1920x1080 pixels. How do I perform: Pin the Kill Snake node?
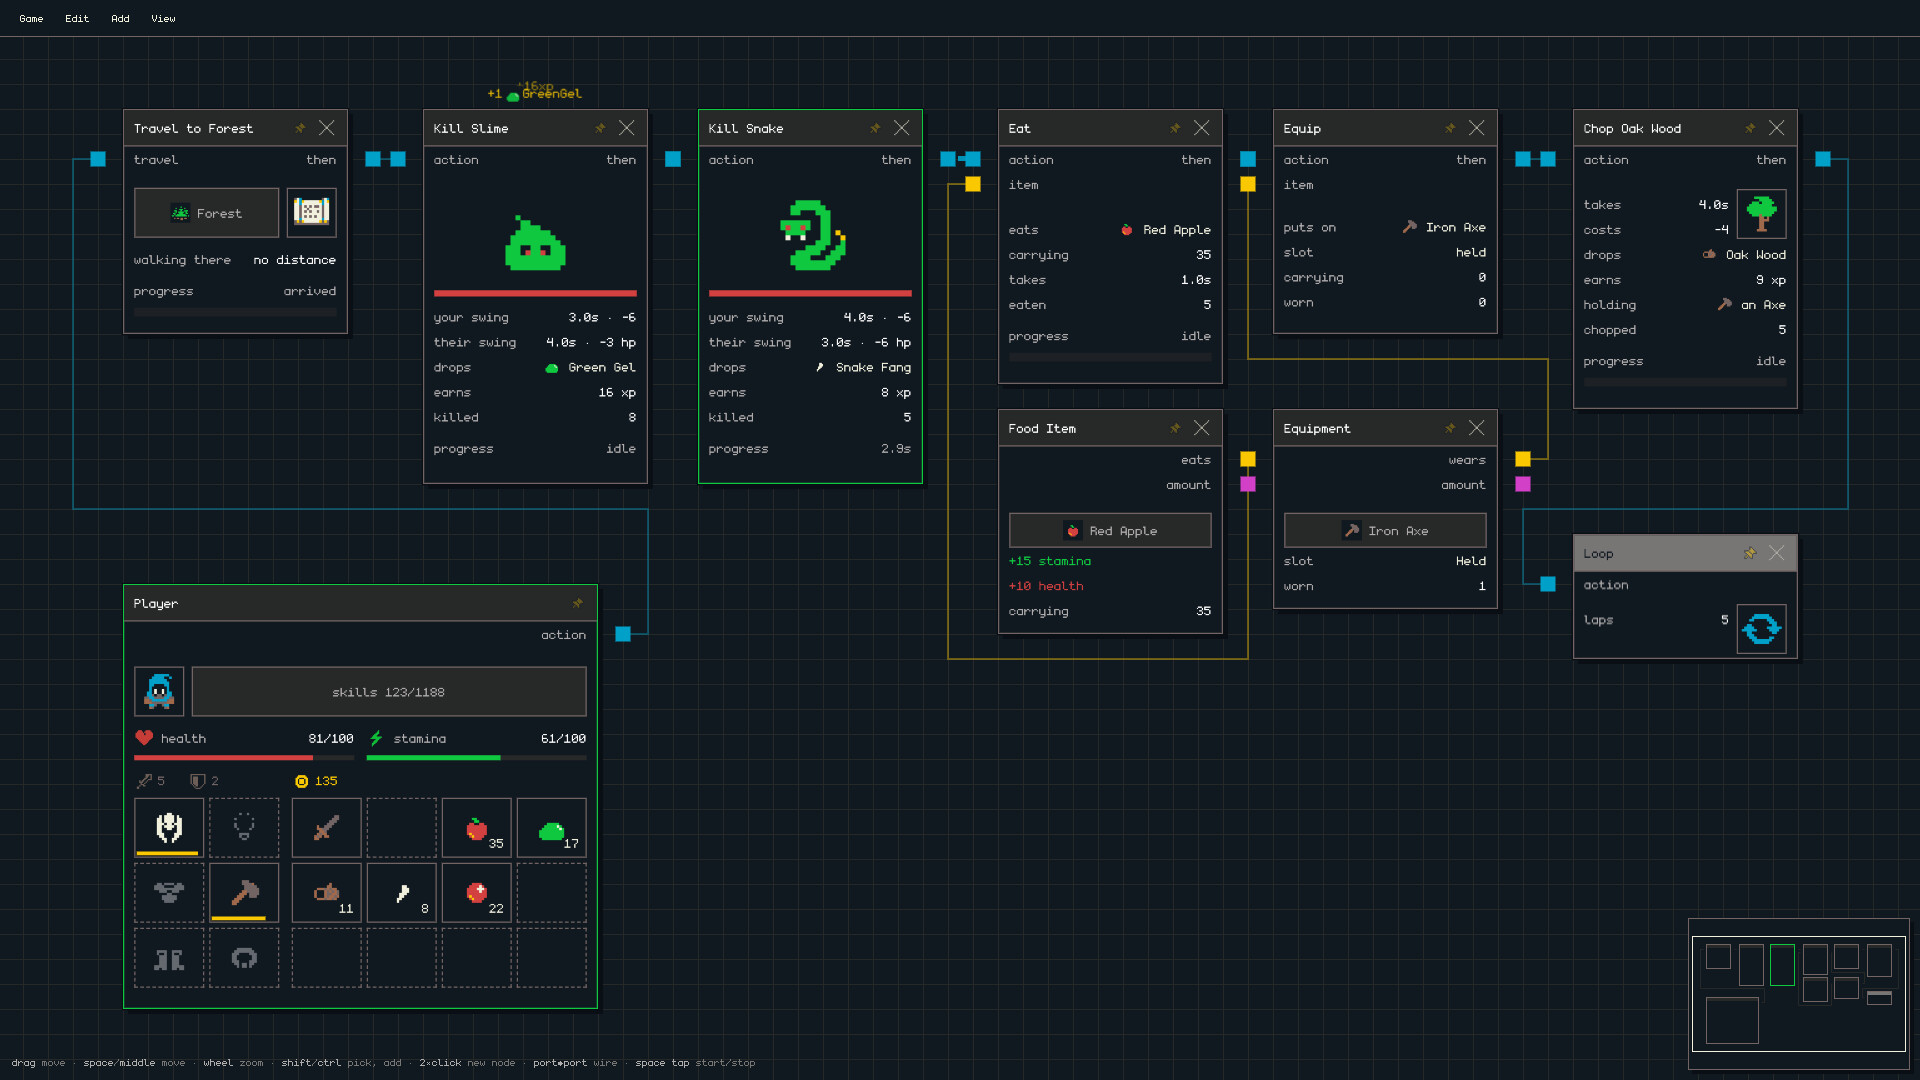pyautogui.click(x=875, y=128)
